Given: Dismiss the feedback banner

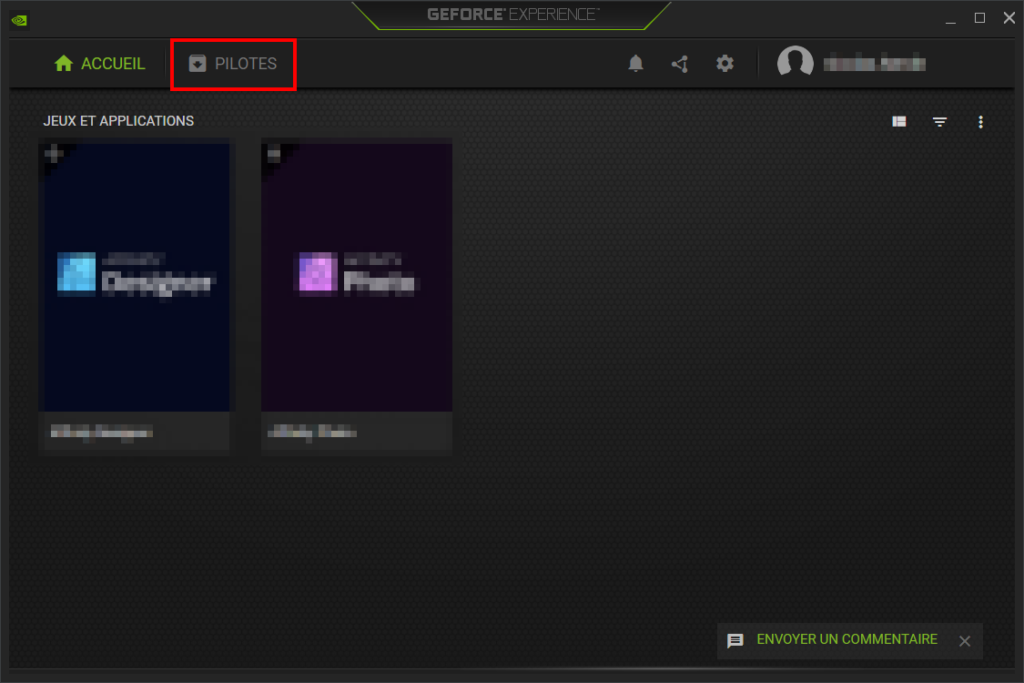Looking at the screenshot, I should 965,641.
